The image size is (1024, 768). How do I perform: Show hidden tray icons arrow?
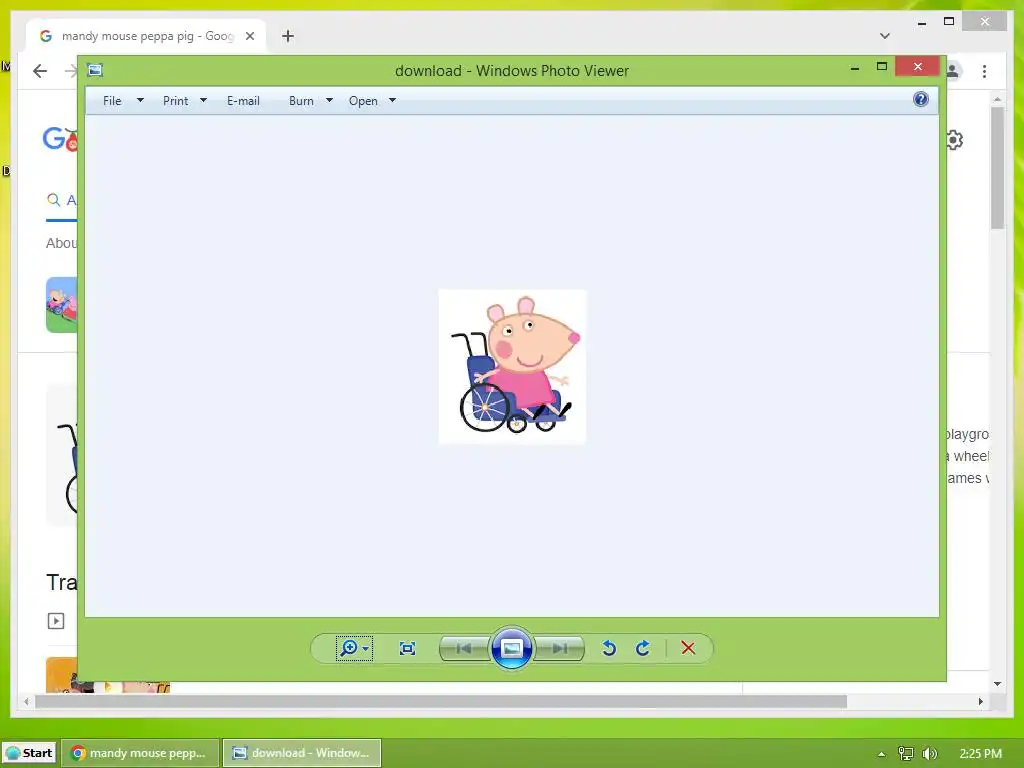(882, 754)
